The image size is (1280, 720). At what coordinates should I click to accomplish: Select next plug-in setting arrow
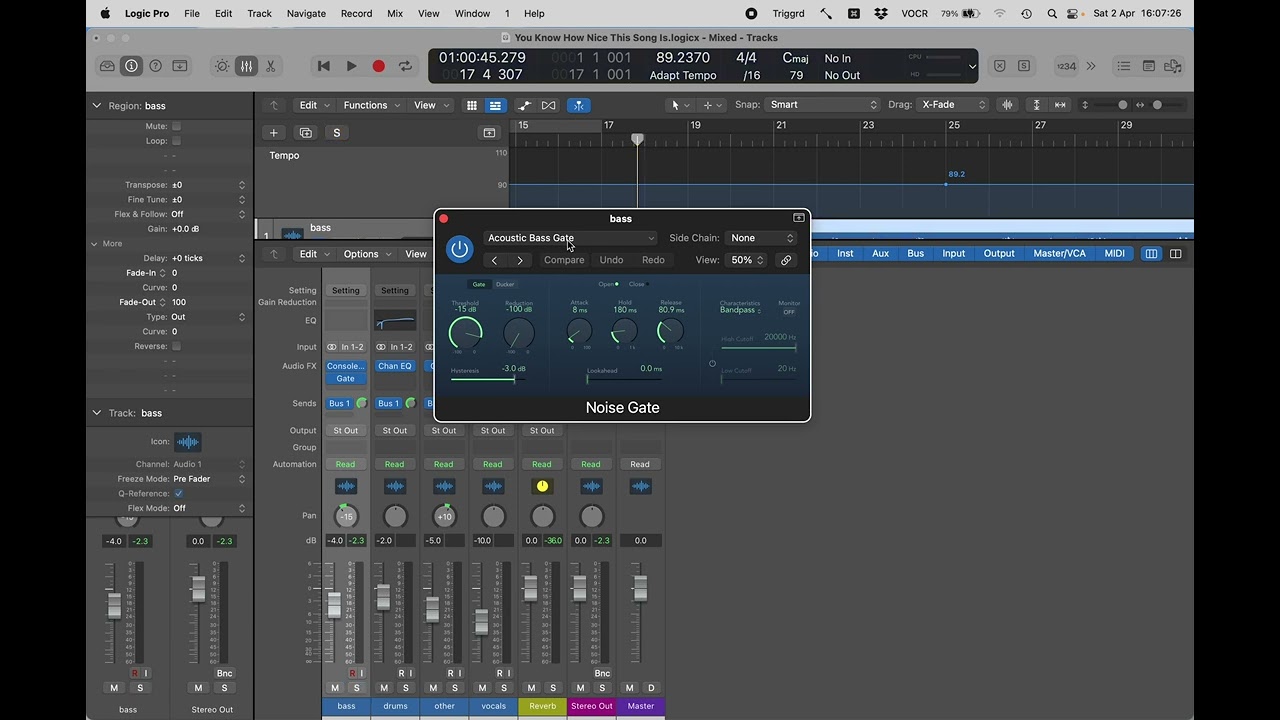520,260
